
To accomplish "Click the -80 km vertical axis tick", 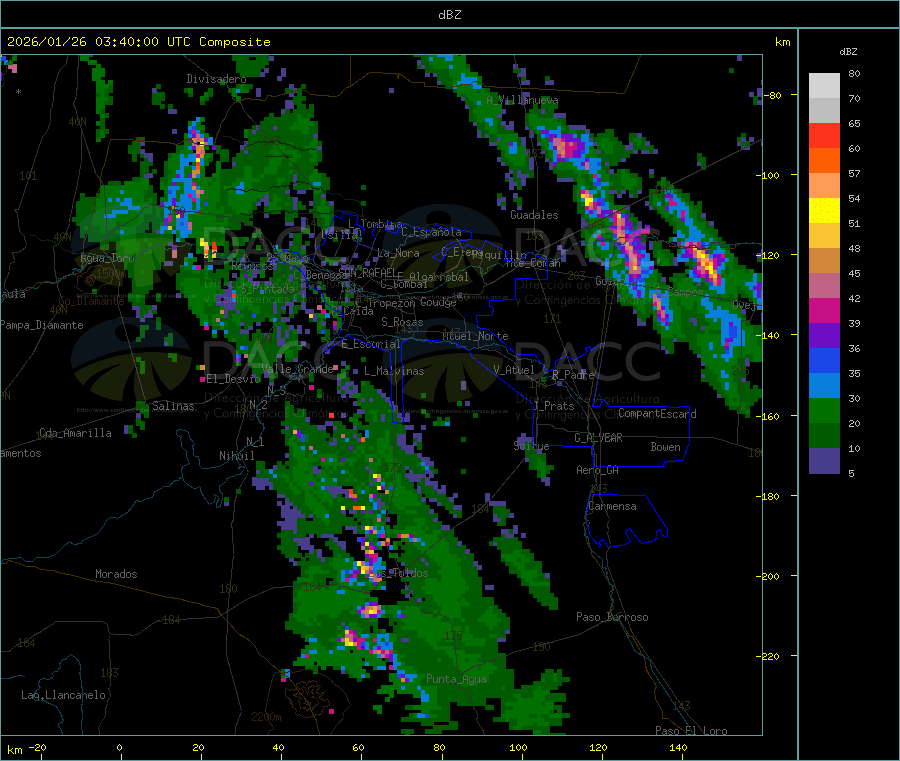I will click(773, 95).
